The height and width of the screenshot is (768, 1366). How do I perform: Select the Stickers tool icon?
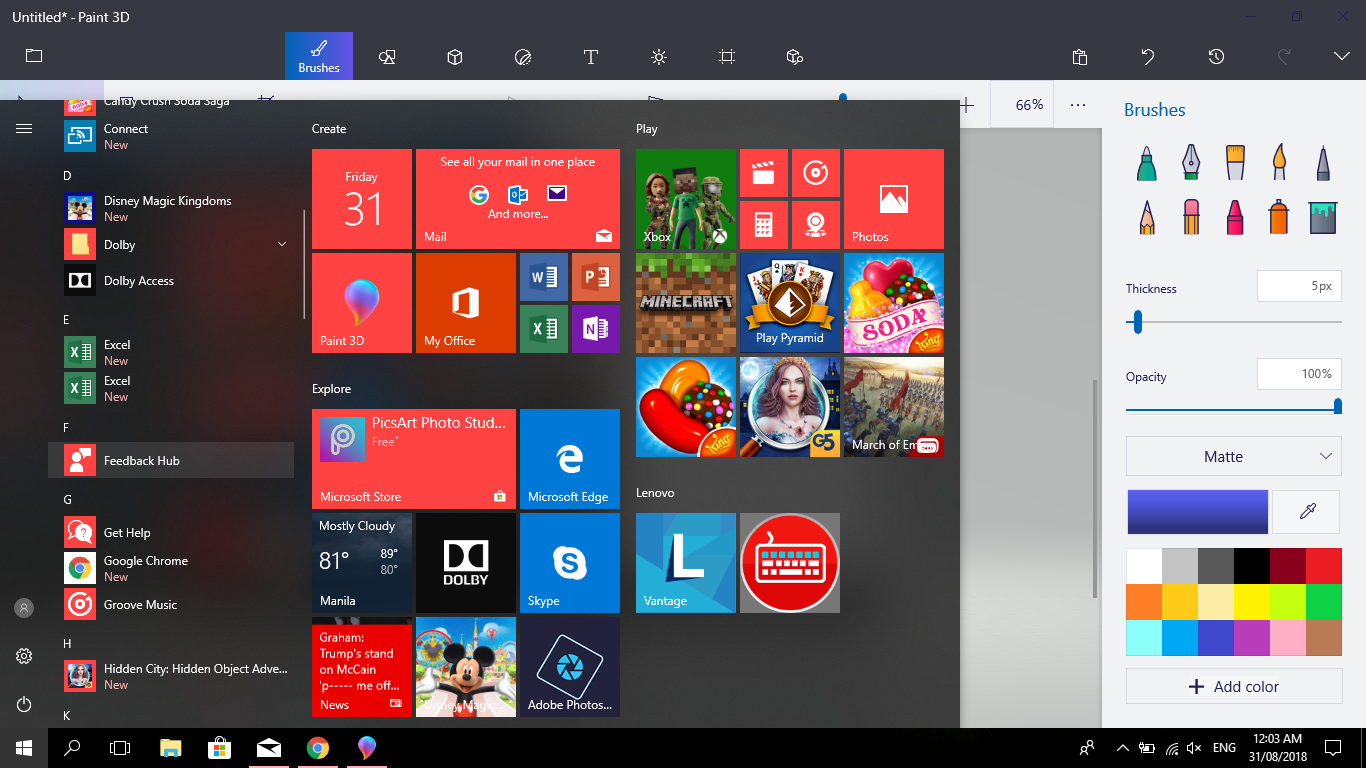pos(523,57)
